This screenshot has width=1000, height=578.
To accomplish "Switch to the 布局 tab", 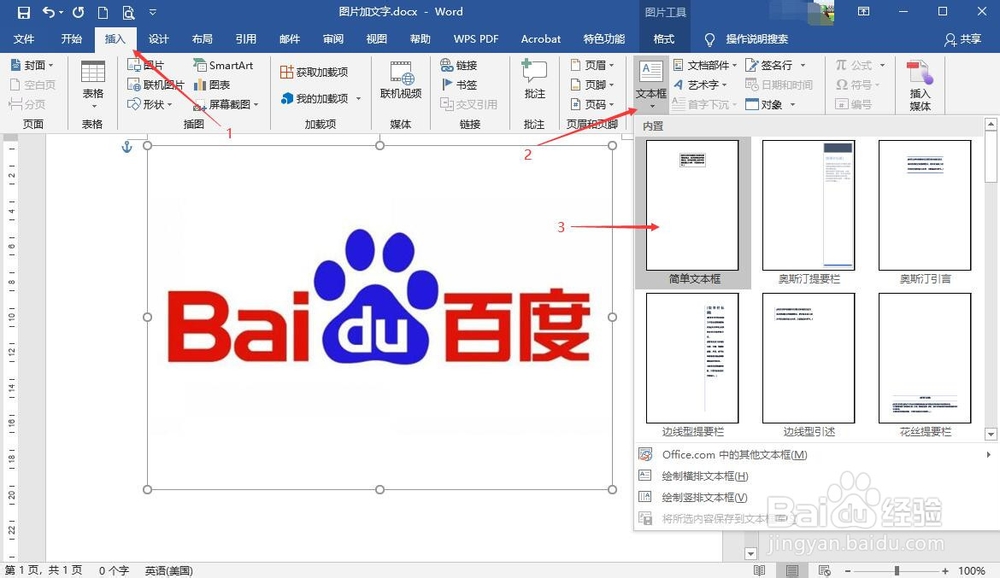I will click(202, 39).
